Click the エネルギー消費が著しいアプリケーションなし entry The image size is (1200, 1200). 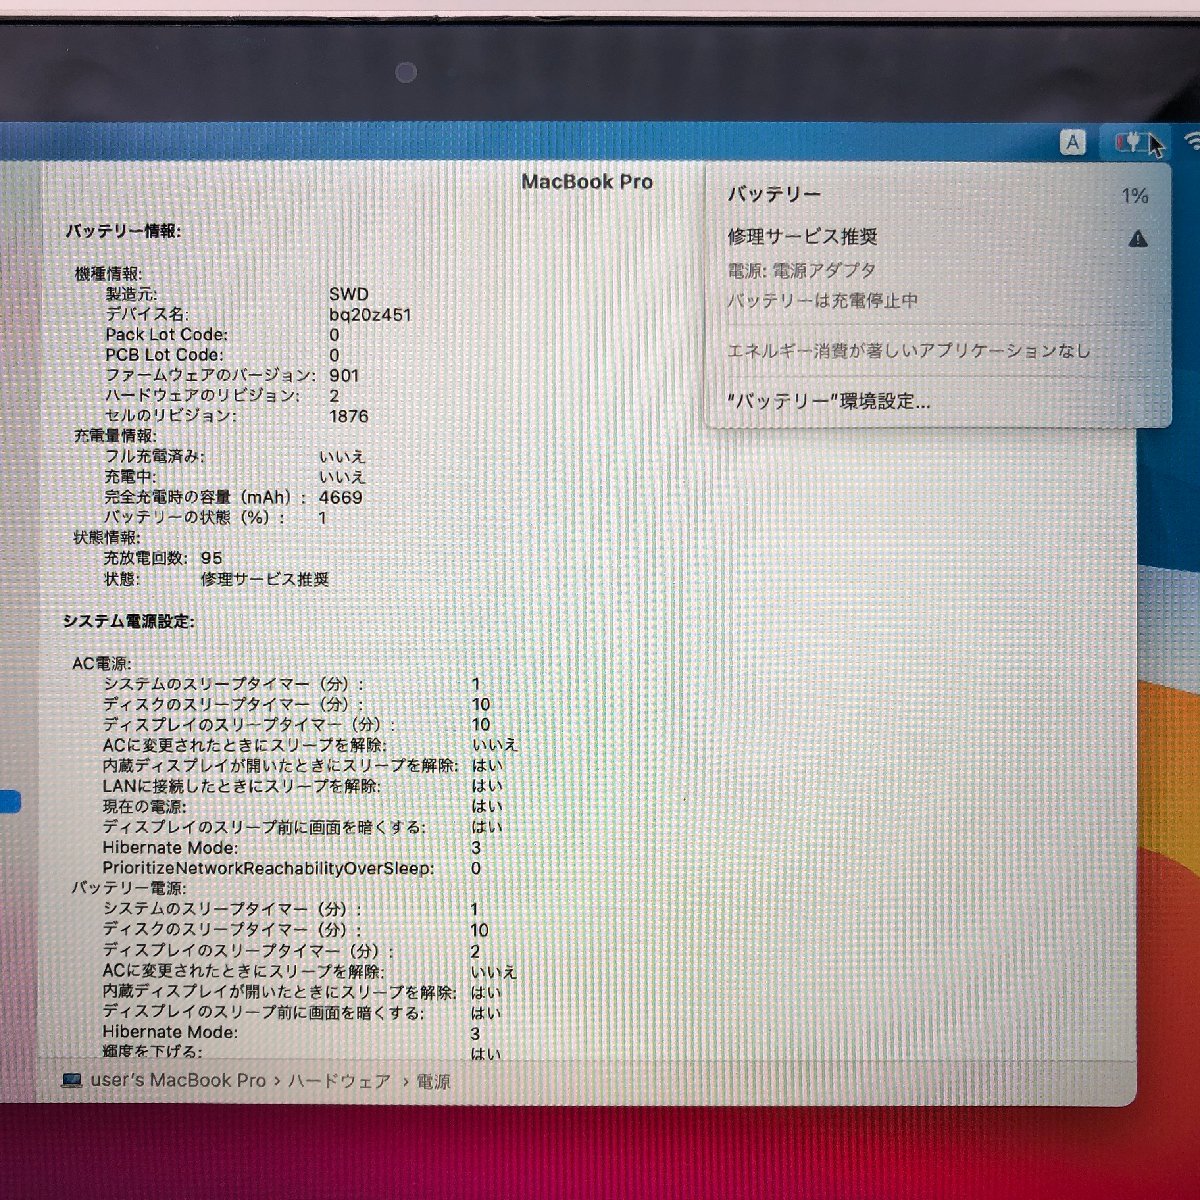(x=908, y=352)
